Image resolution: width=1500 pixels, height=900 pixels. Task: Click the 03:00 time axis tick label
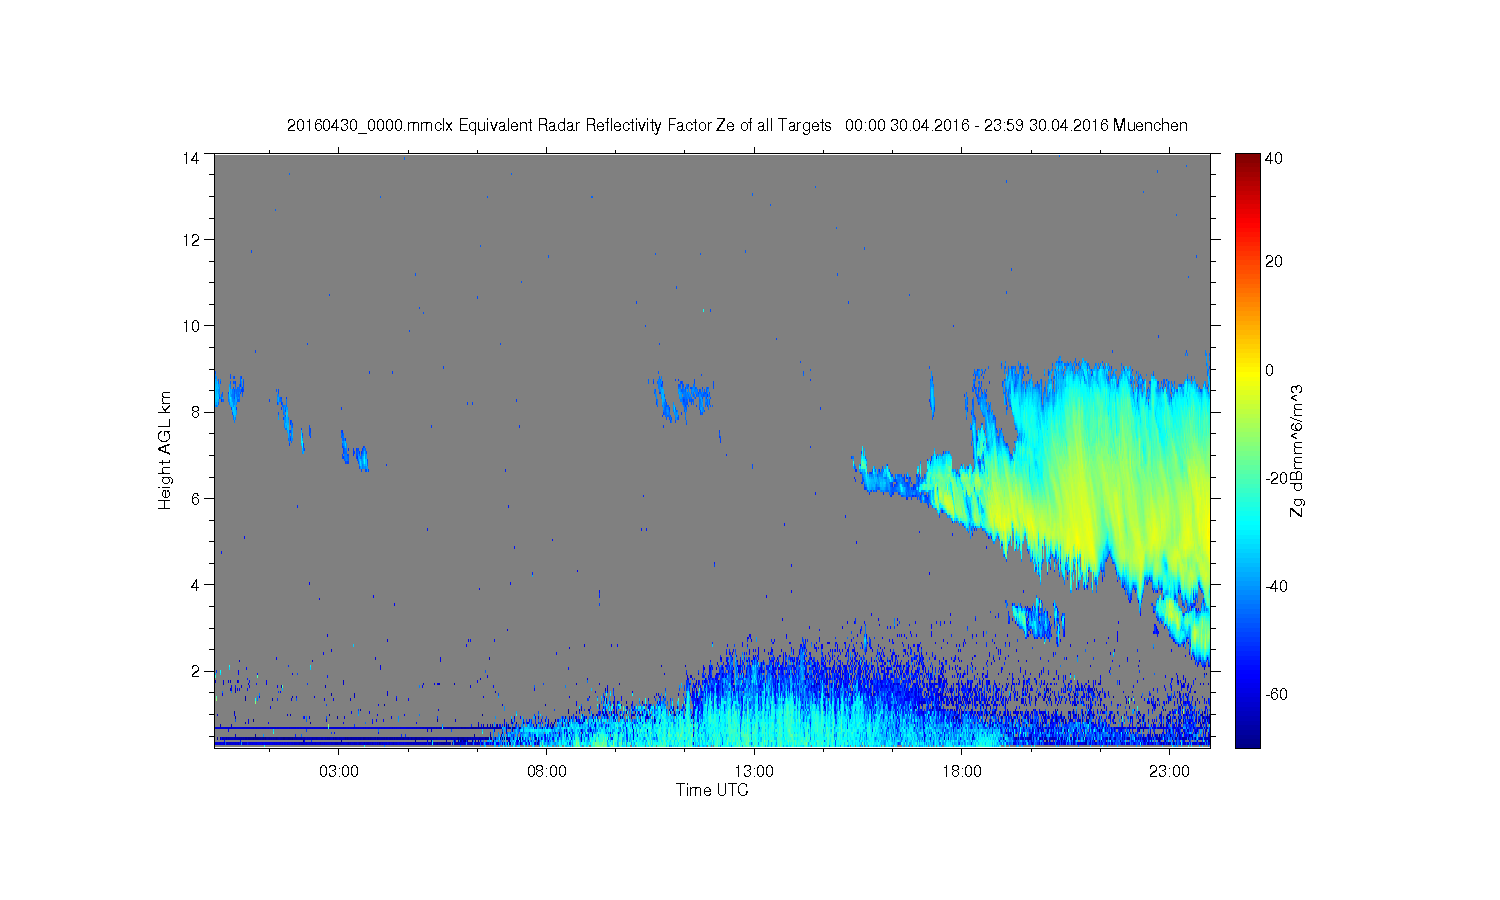coord(339,772)
